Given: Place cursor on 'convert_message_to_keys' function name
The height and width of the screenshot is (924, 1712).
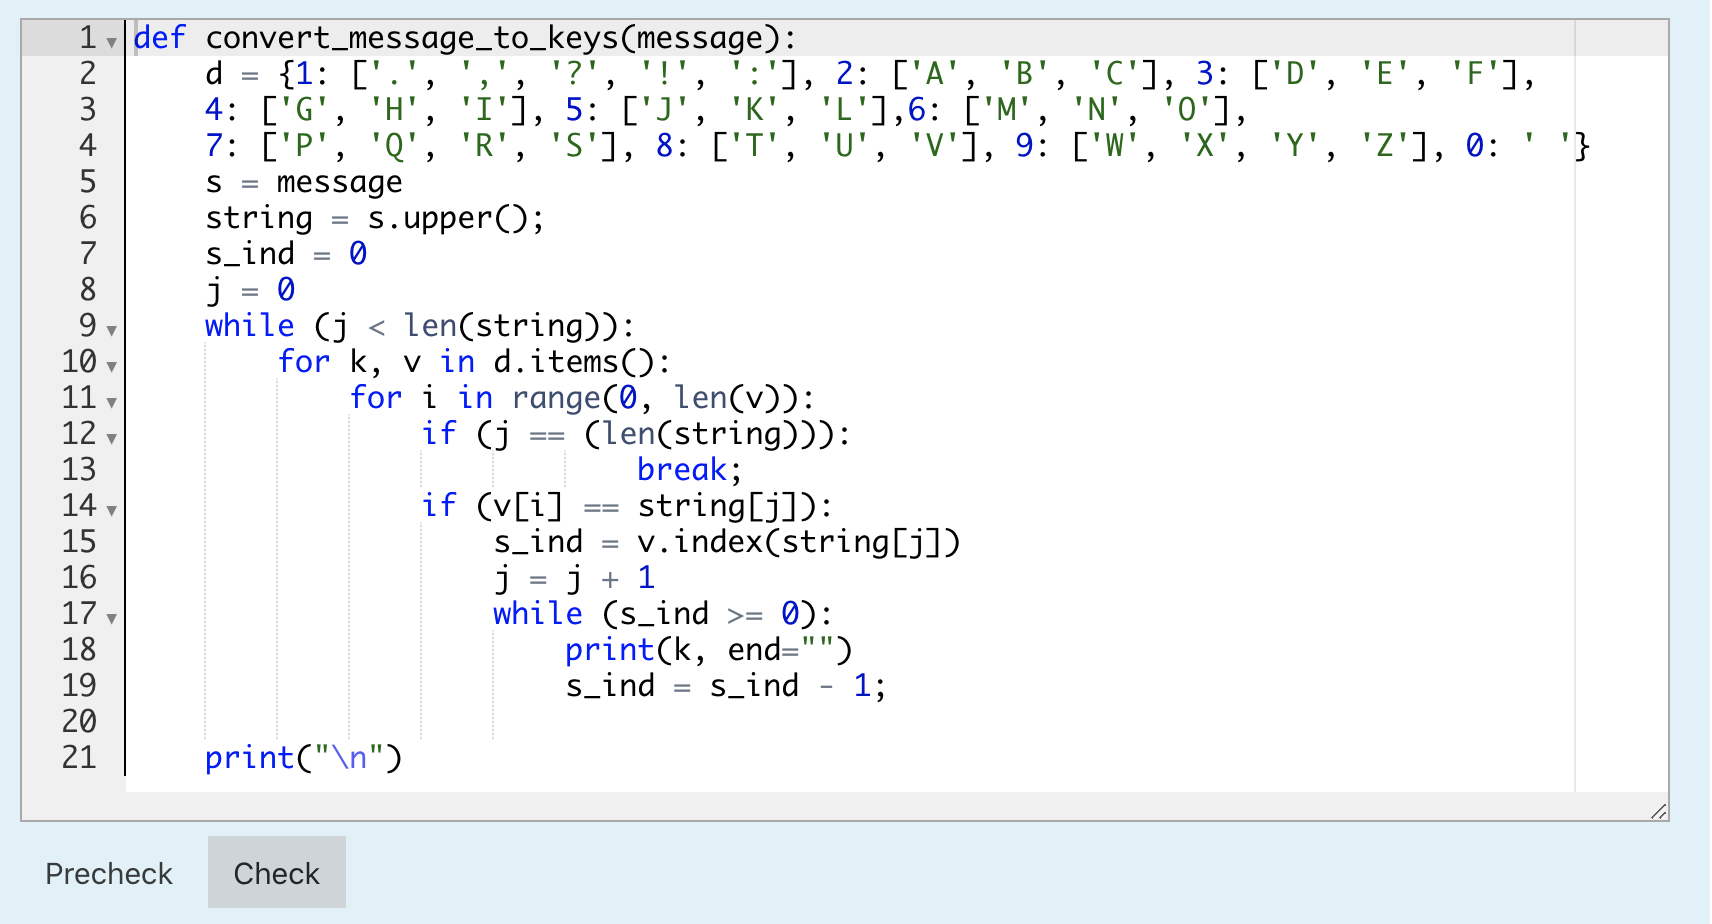Looking at the screenshot, I should pyautogui.click(x=412, y=38).
